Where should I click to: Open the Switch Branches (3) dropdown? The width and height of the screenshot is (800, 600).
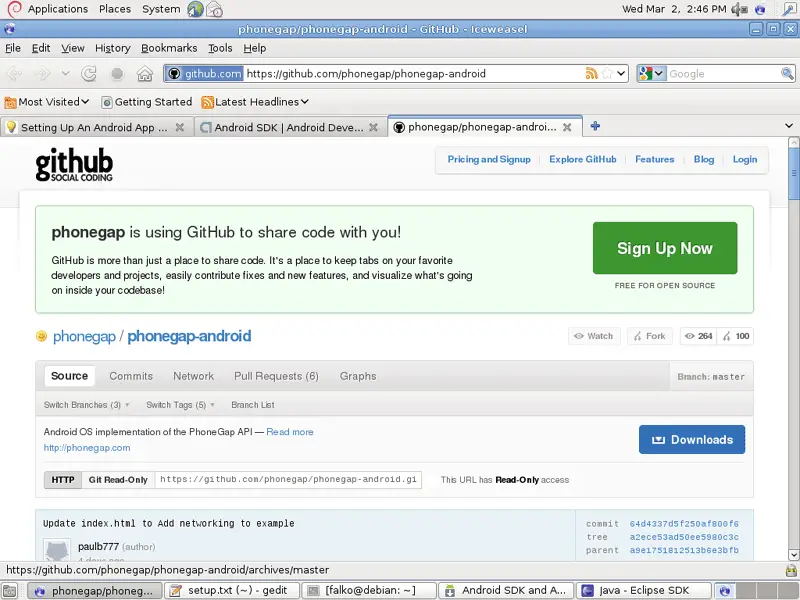[x=87, y=405]
